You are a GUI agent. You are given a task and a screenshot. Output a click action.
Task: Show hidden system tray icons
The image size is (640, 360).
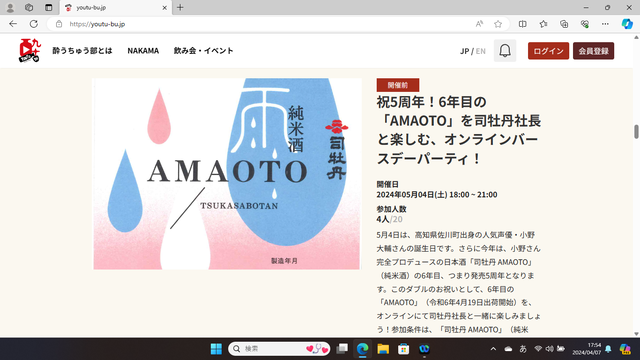493,349
